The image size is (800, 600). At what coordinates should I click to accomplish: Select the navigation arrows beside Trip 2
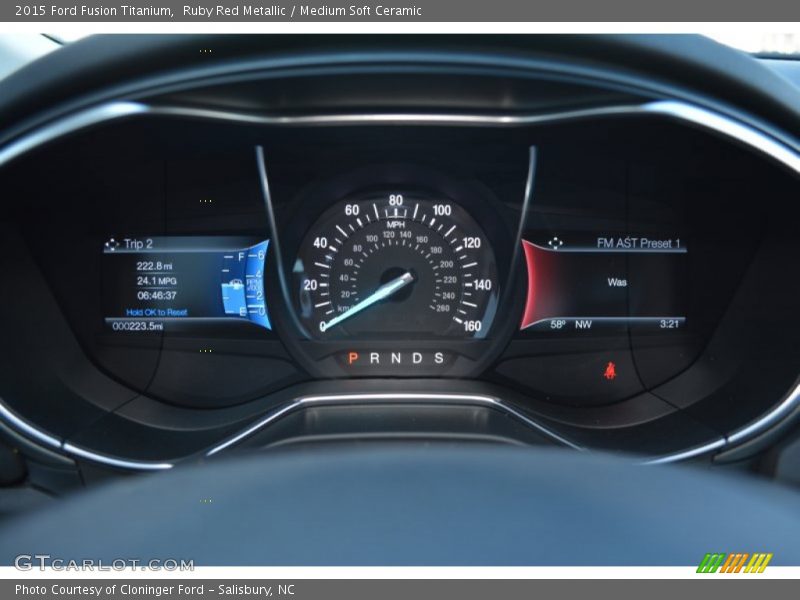coord(111,244)
